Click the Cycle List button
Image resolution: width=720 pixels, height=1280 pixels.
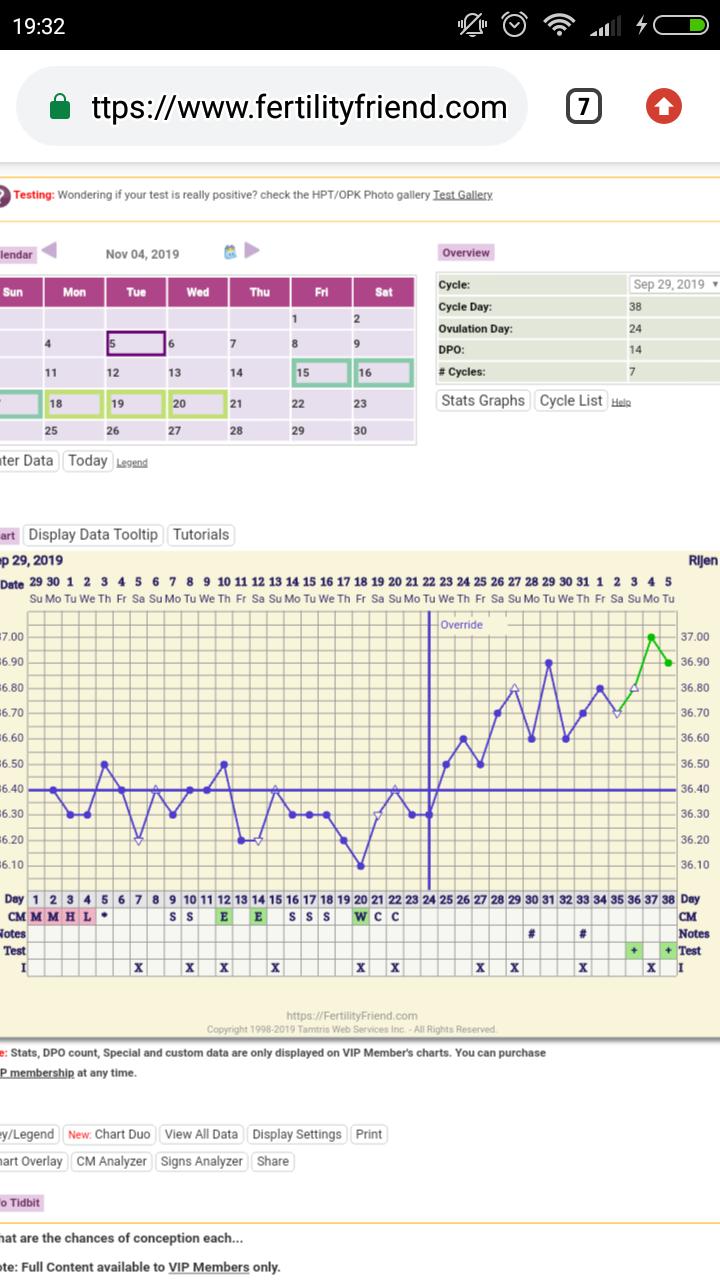tap(571, 401)
